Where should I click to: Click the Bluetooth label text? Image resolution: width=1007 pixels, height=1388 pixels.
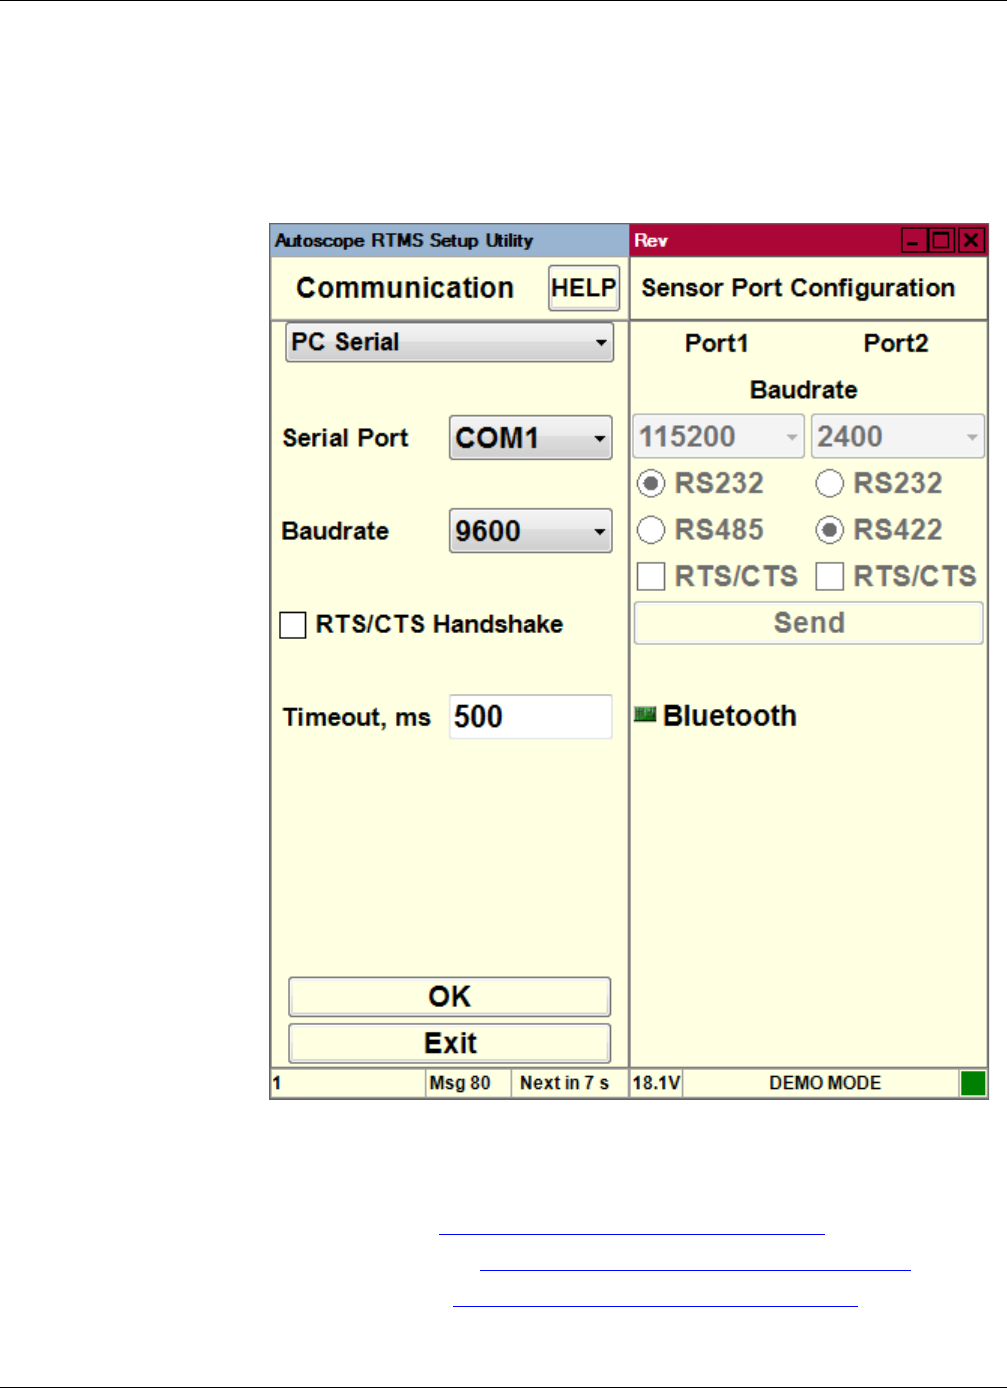pyautogui.click(x=730, y=716)
